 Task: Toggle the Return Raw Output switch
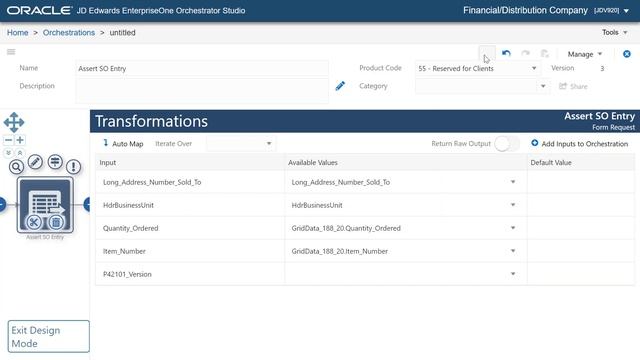(507, 144)
